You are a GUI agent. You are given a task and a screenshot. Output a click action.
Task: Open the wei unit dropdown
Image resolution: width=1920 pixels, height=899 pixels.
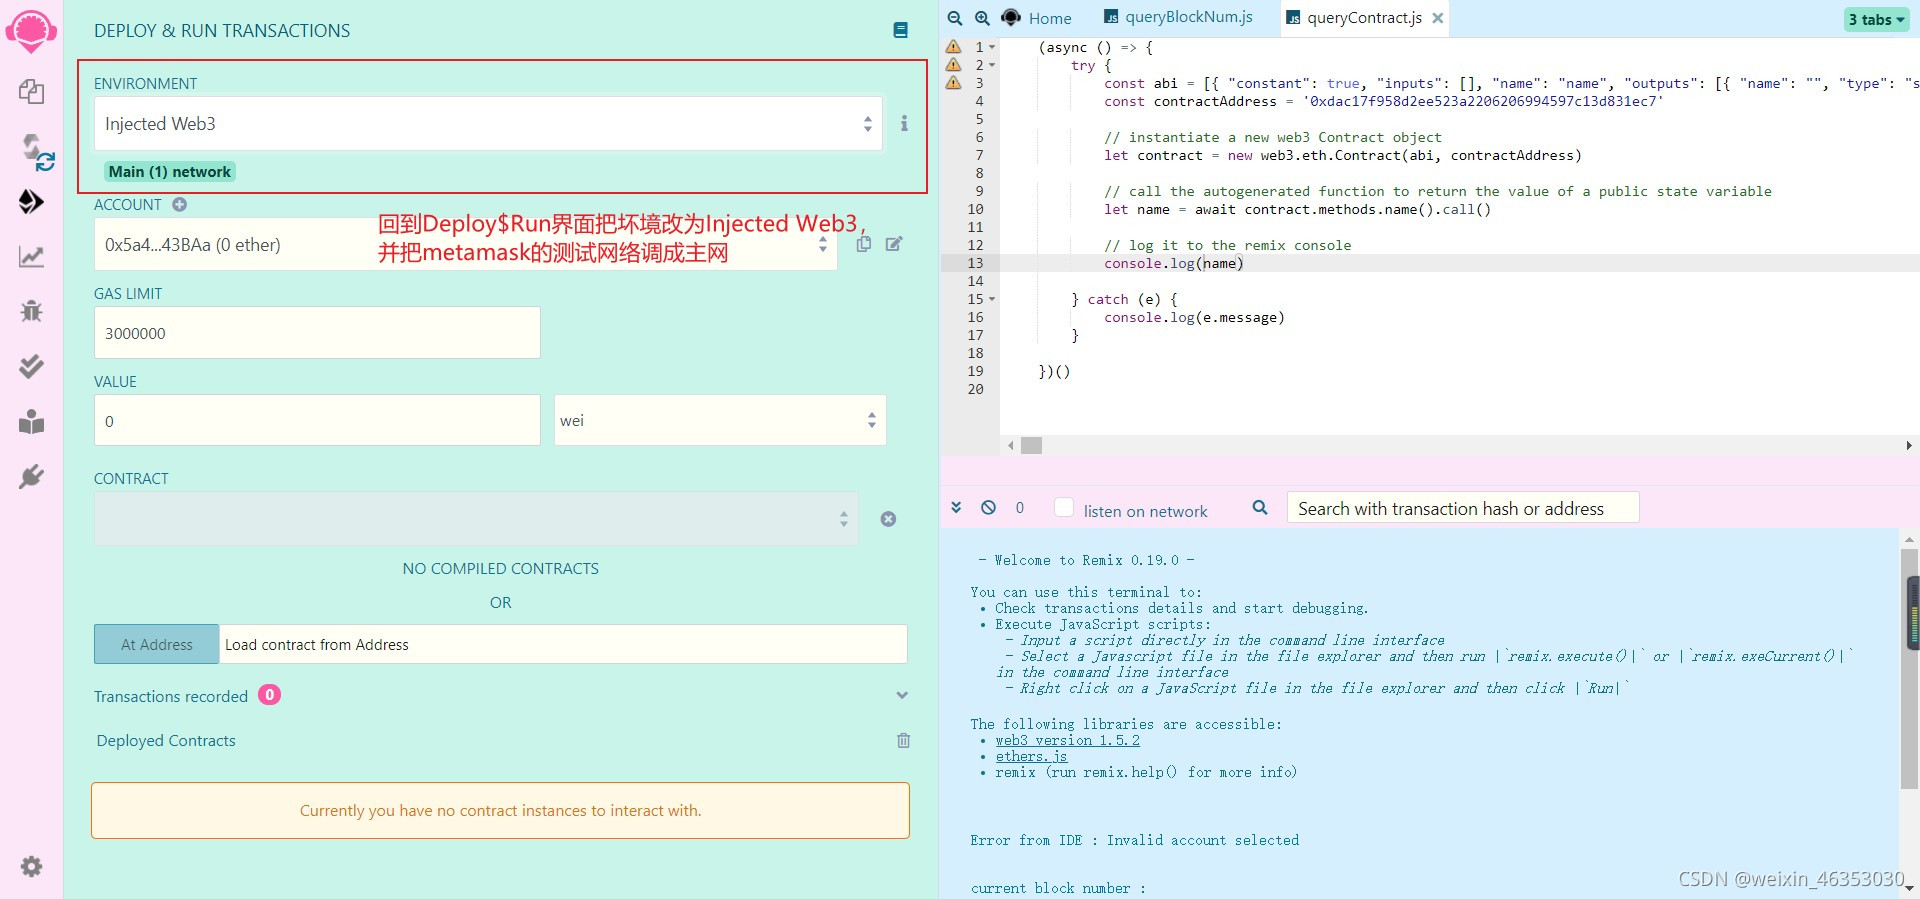click(720, 420)
